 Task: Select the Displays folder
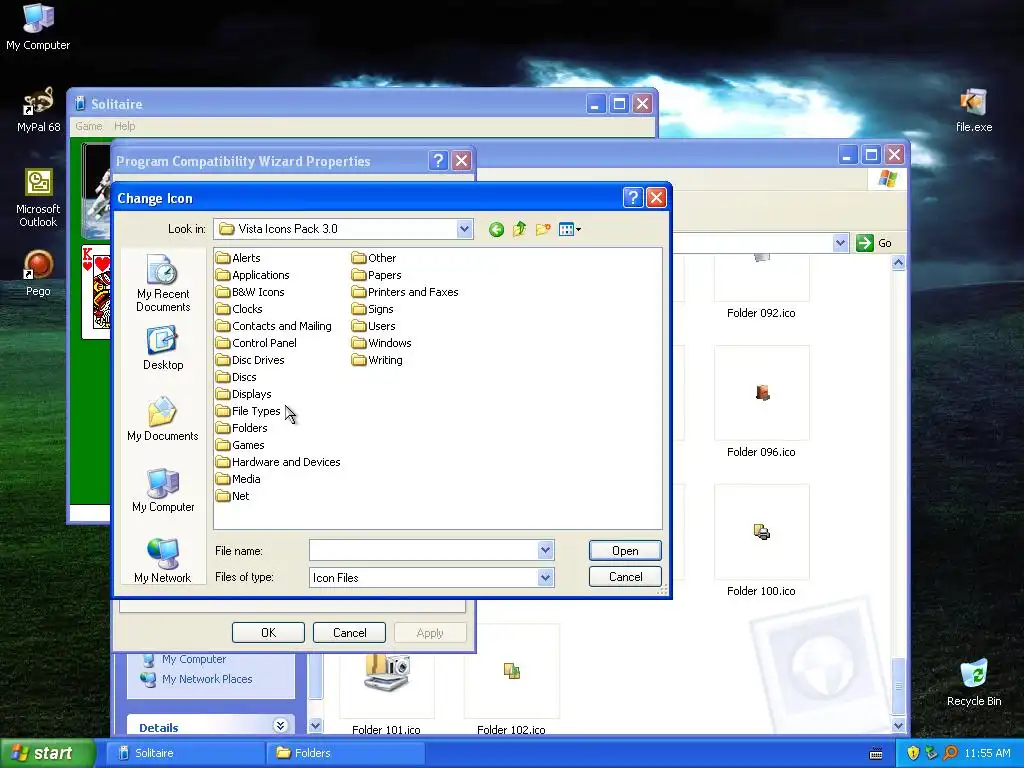pos(244,394)
